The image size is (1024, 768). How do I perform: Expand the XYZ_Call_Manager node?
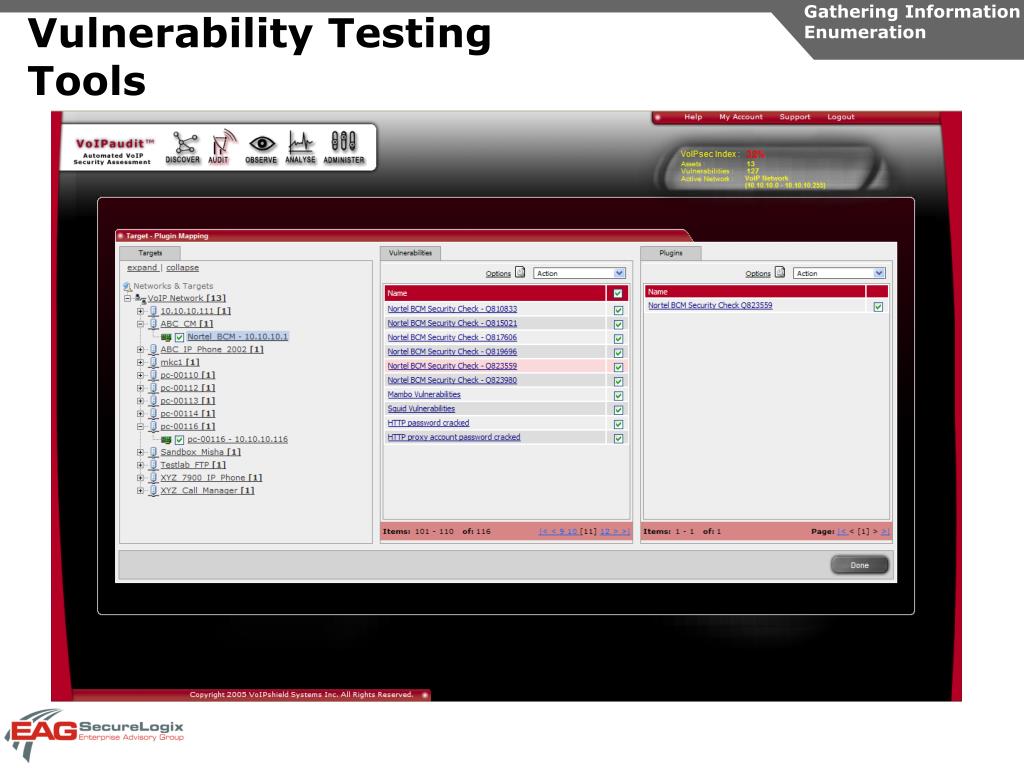140,490
